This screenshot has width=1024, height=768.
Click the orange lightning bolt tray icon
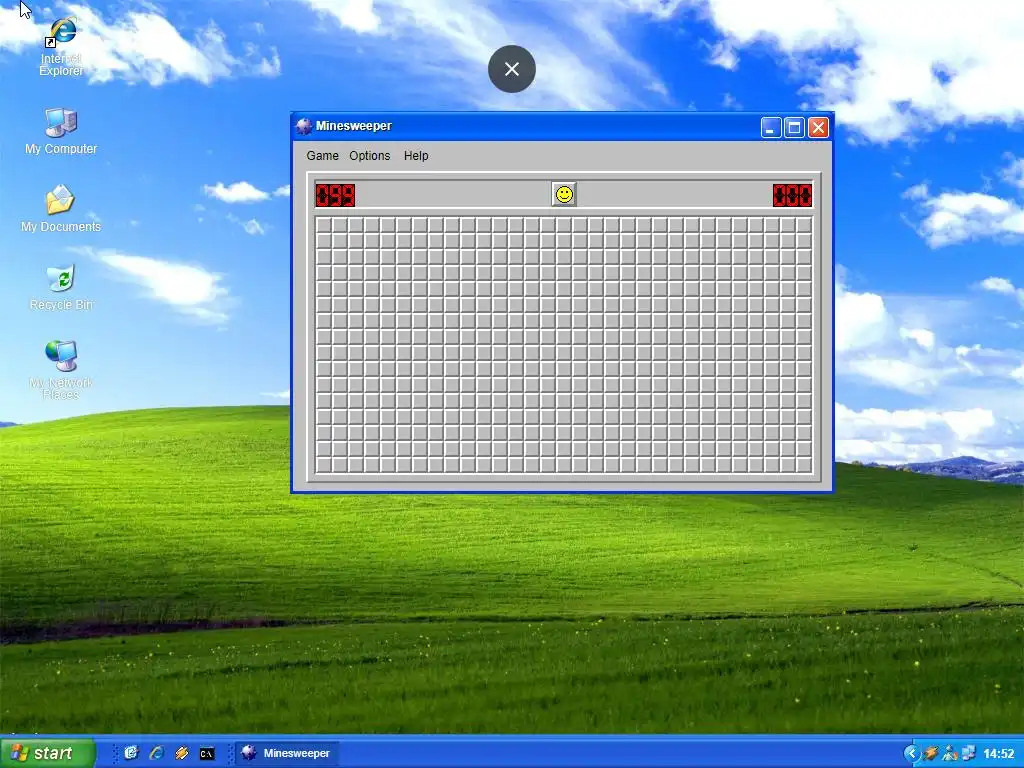pos(931,753)
